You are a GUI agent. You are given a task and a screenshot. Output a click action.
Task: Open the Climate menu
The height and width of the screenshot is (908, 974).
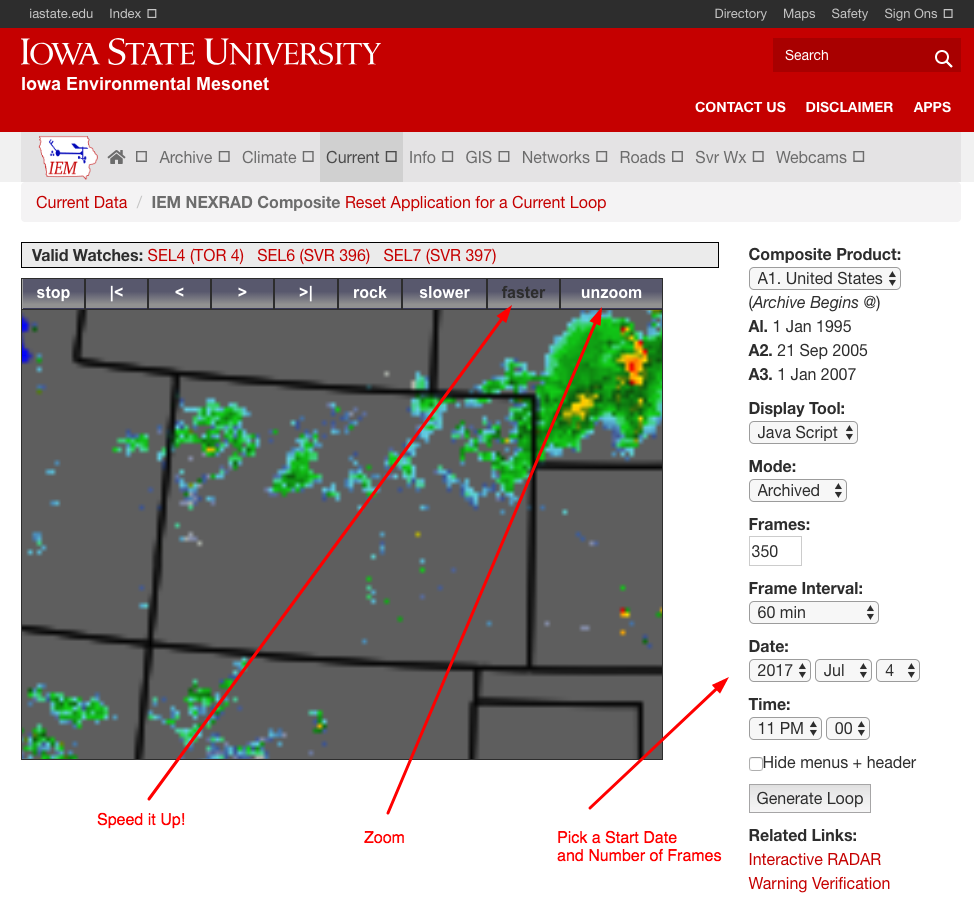click(277, 157)
